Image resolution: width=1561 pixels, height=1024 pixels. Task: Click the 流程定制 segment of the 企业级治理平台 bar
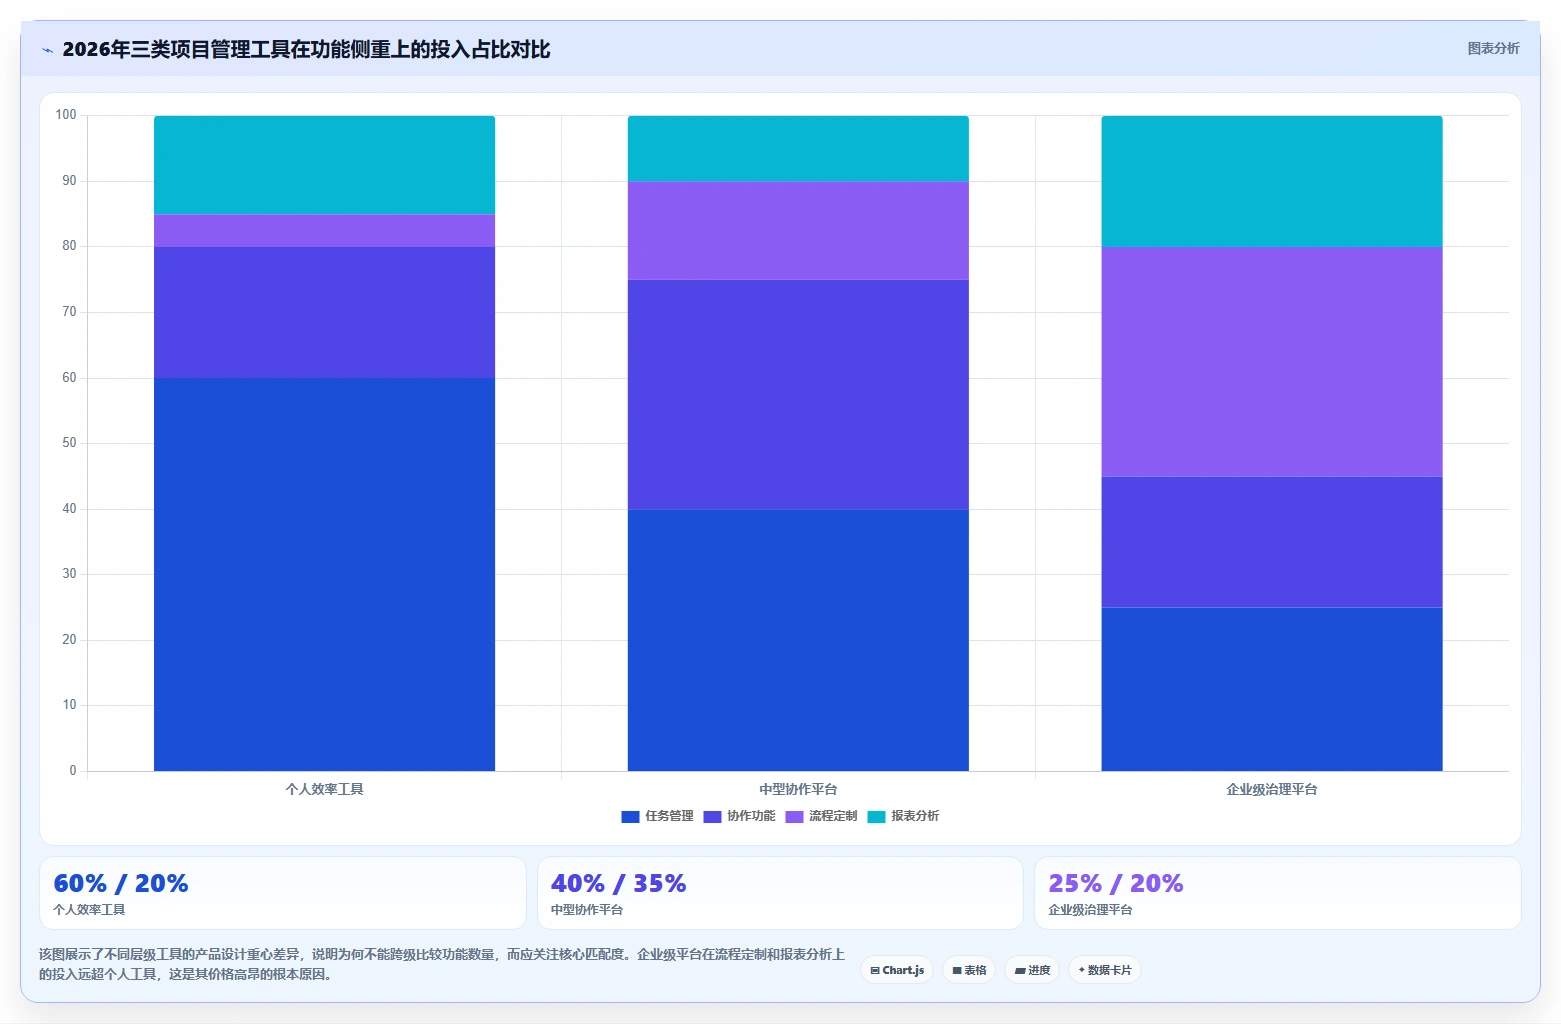tap(1272, 361)
